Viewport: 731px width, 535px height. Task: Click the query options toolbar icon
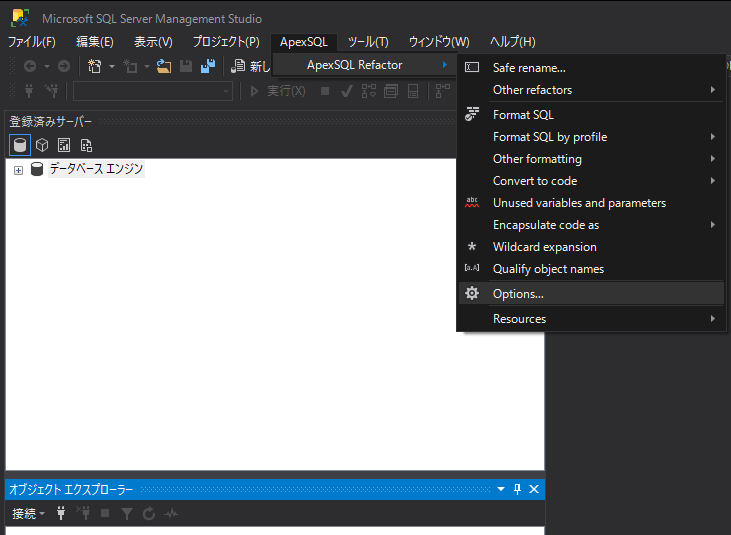point(391,91)
